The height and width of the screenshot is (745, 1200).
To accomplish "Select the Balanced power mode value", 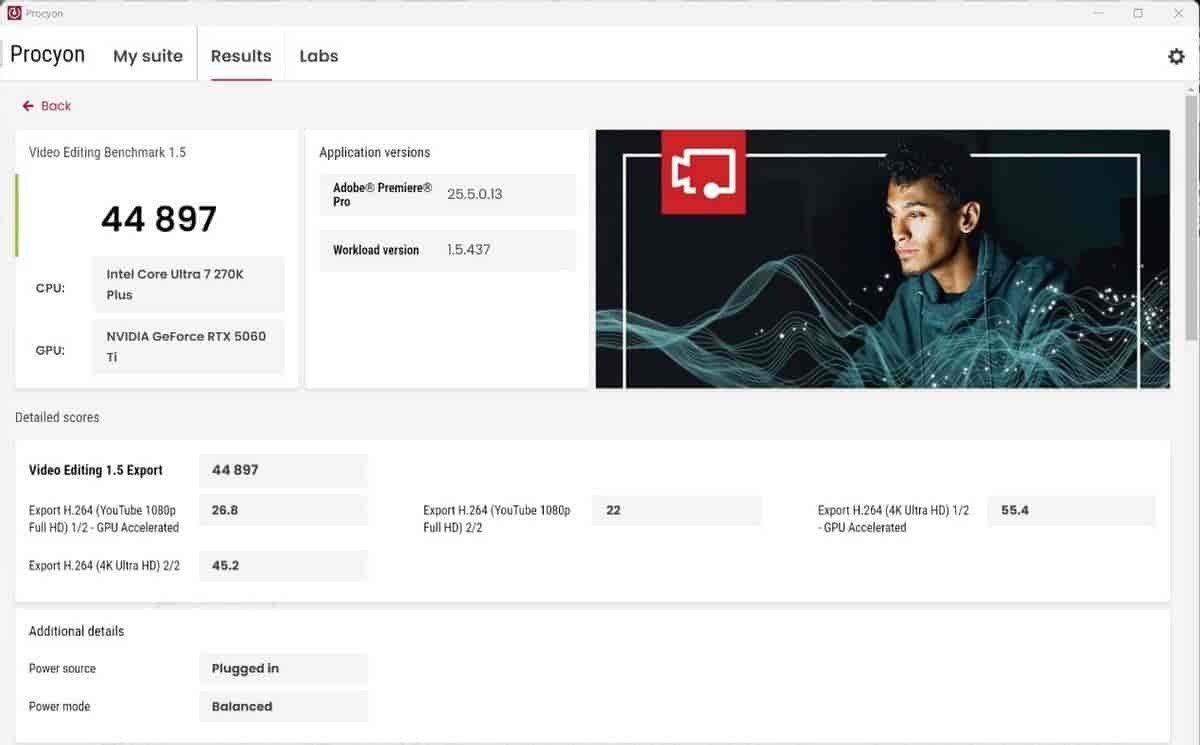I will (x=283, y=707).
